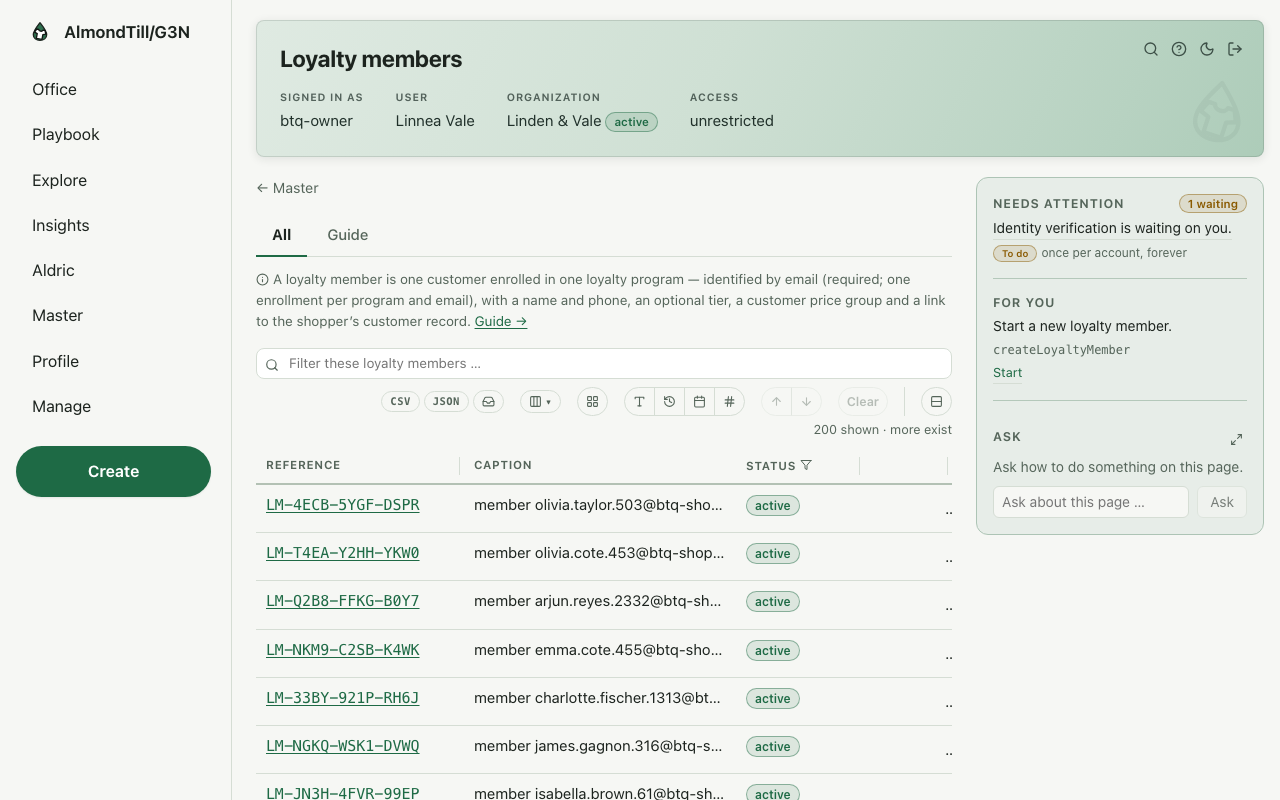Click the sort ascending up arrow

pos(777,401)
